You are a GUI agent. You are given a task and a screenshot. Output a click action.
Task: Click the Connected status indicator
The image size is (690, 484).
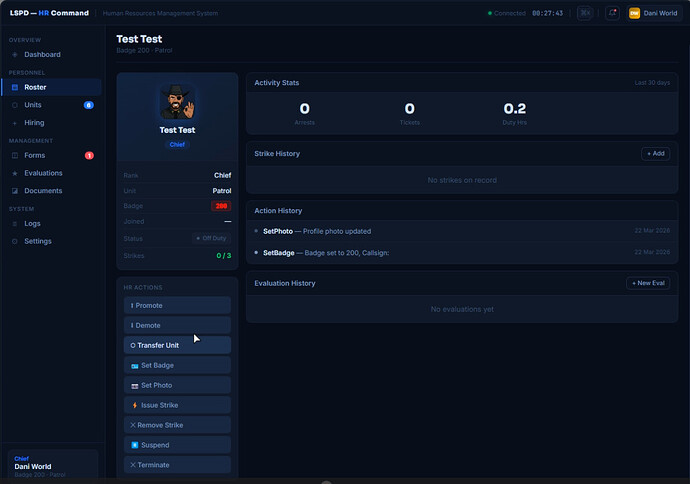[x=506, y=13]
